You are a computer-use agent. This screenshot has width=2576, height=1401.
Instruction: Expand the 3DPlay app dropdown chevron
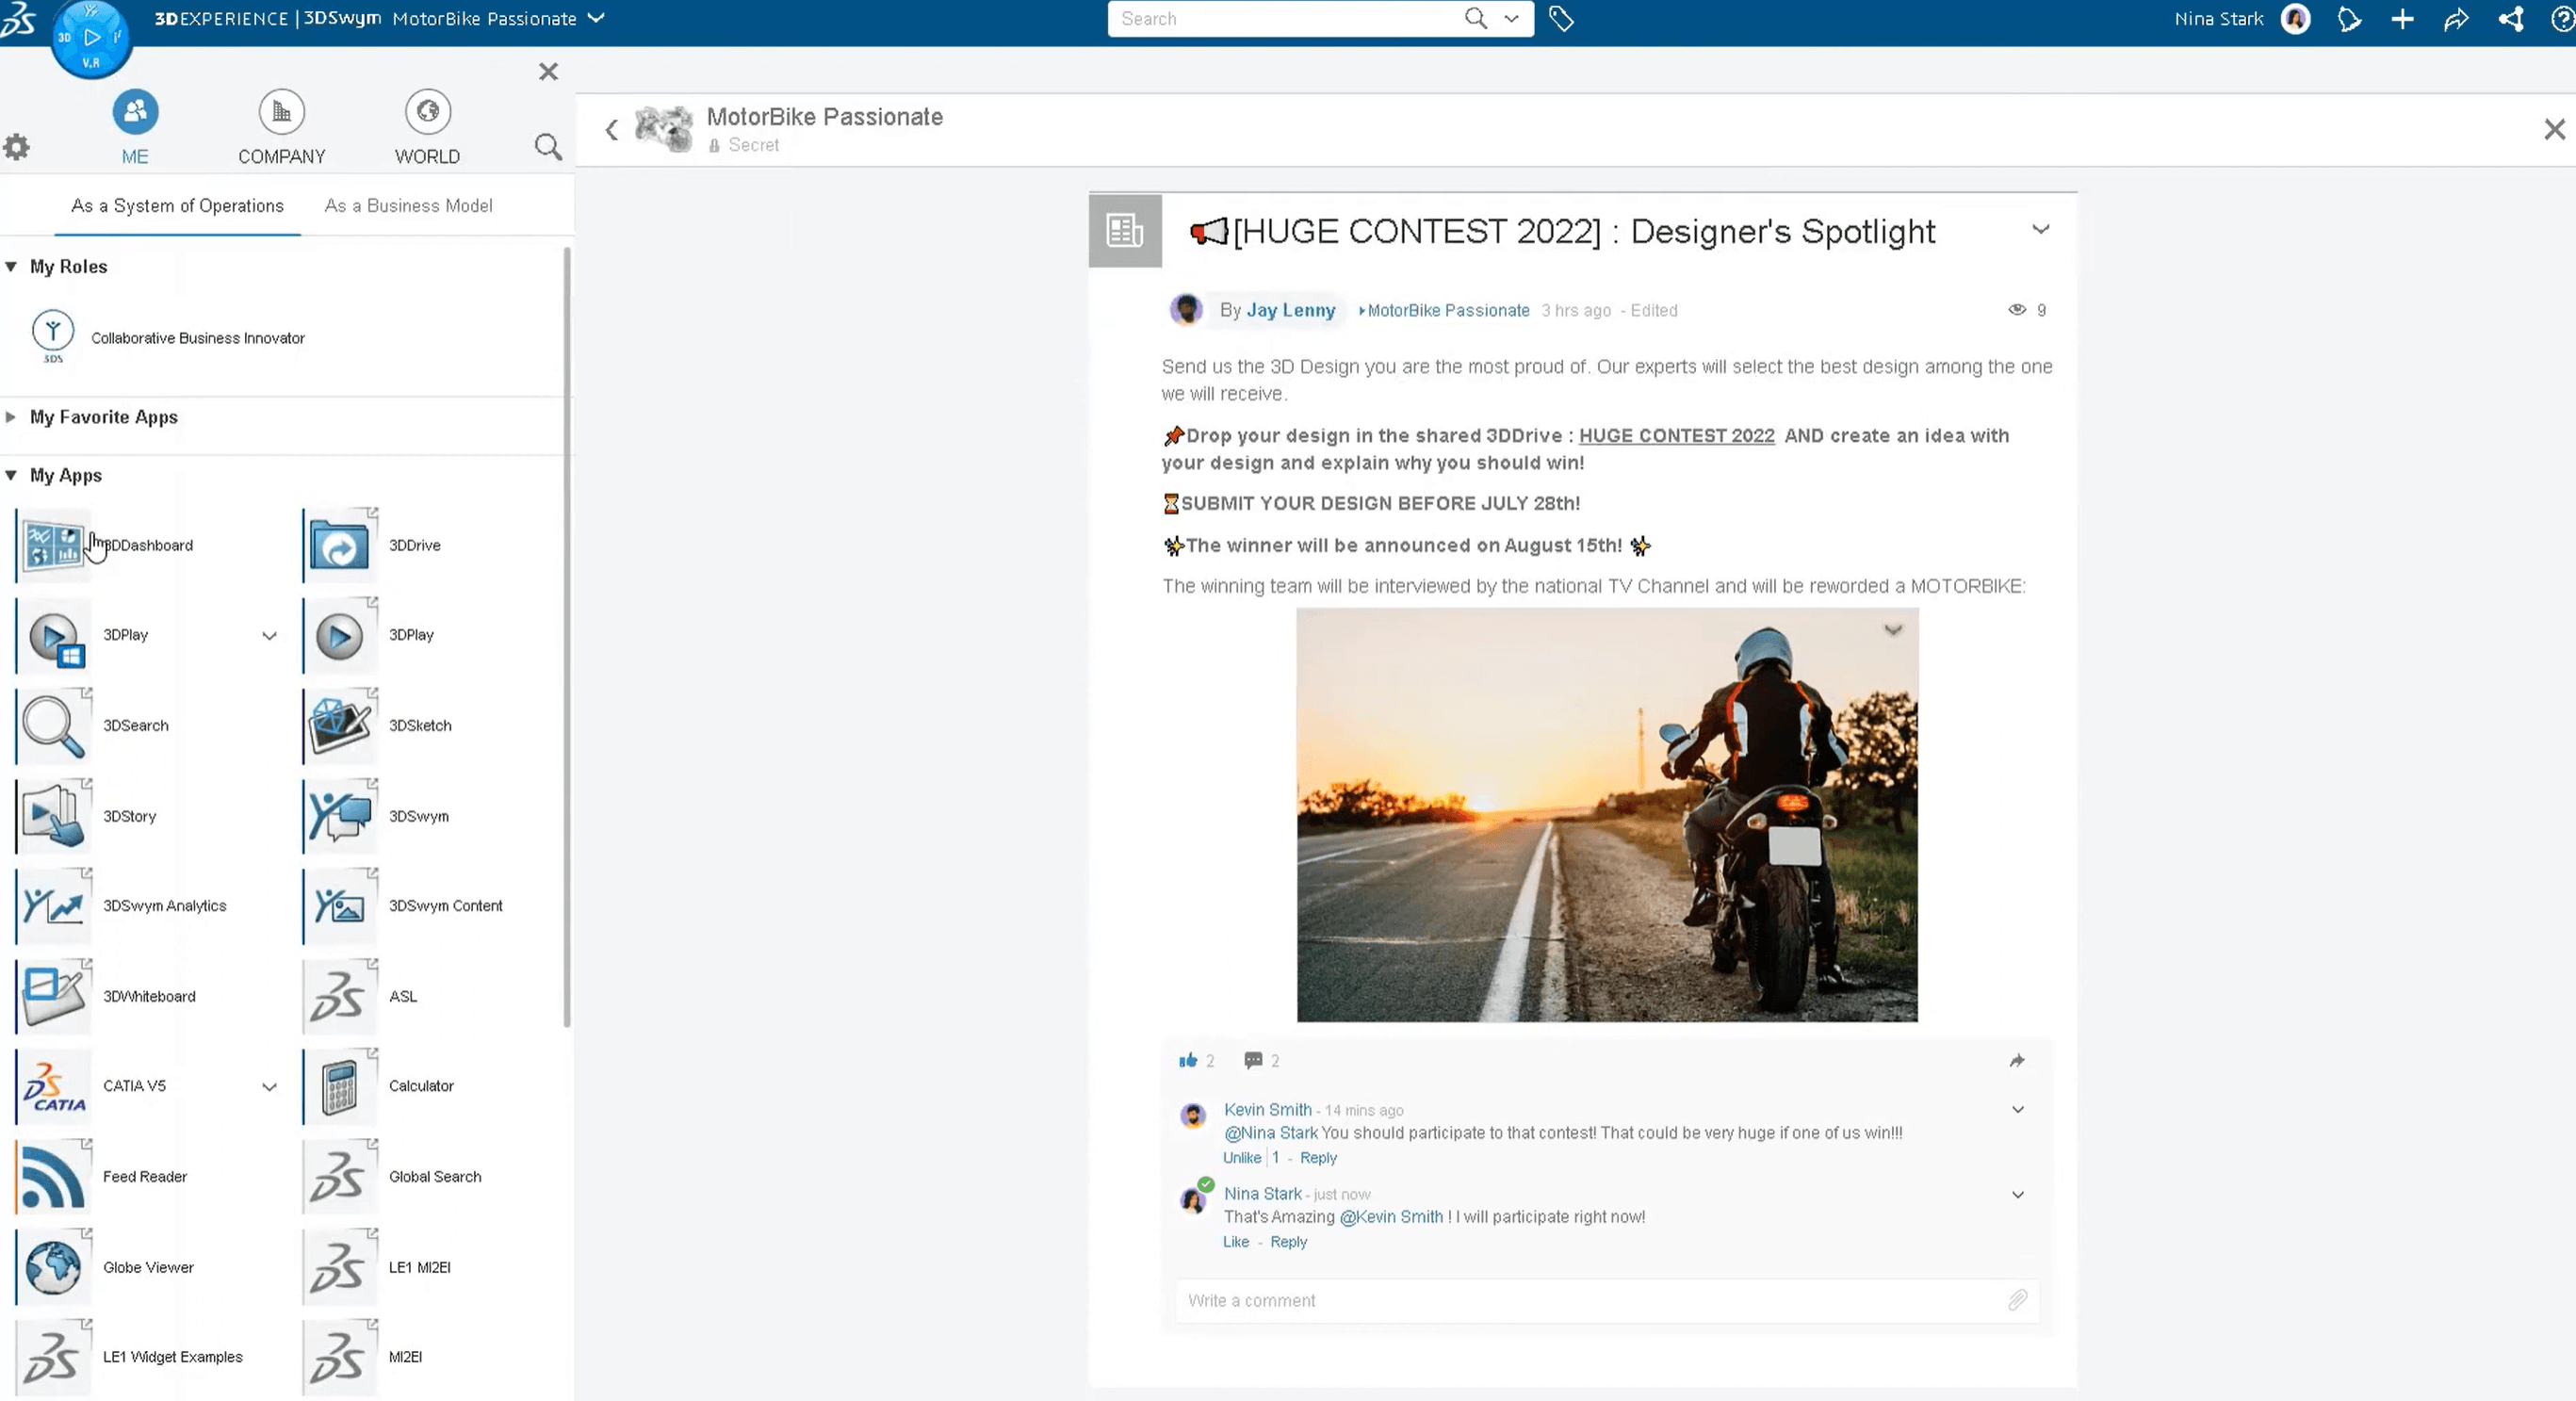pyautogui.click(x=268, y=636)
